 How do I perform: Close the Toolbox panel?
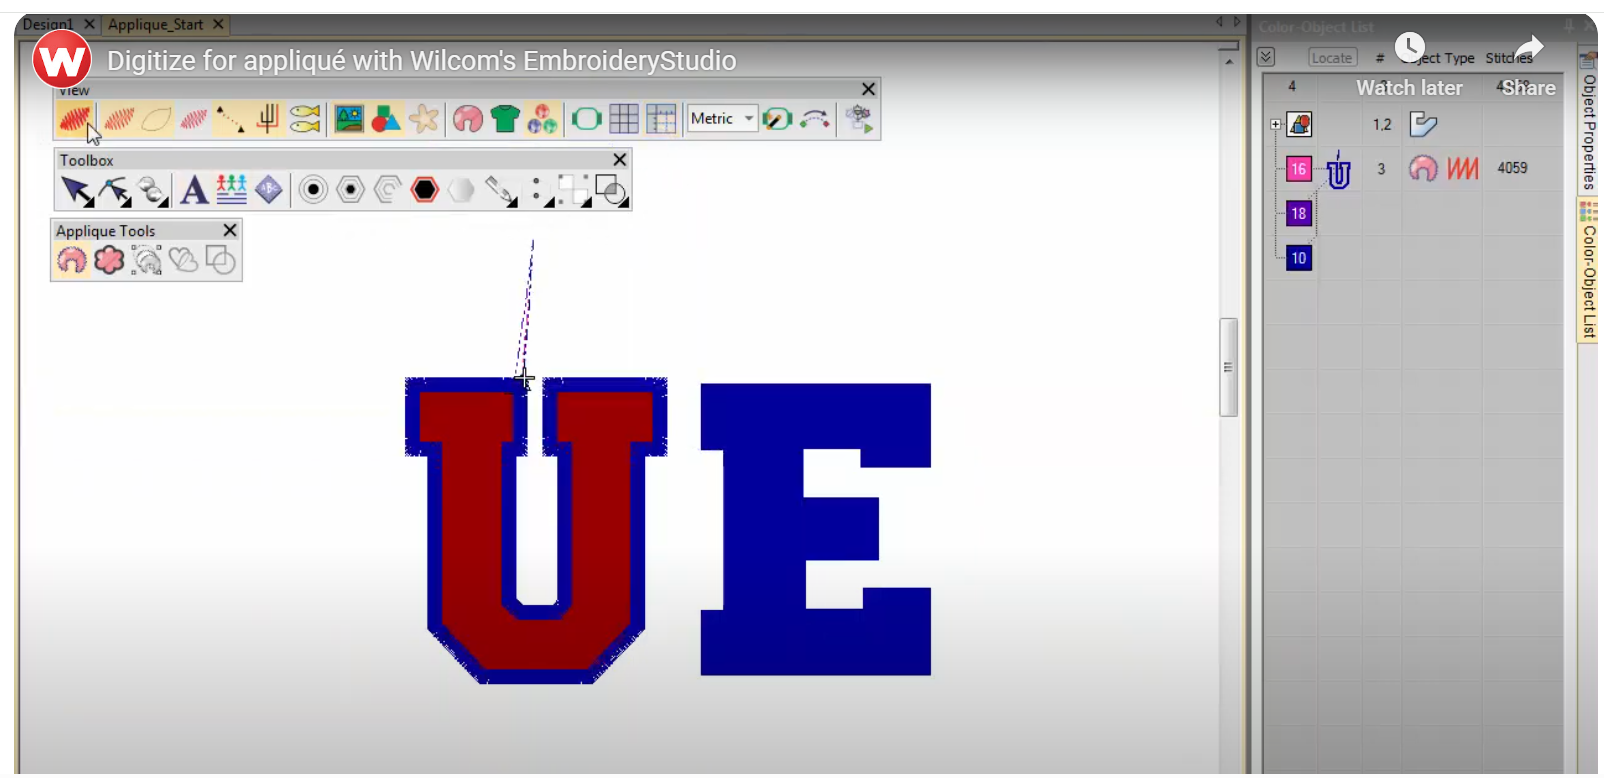point(620,160)
